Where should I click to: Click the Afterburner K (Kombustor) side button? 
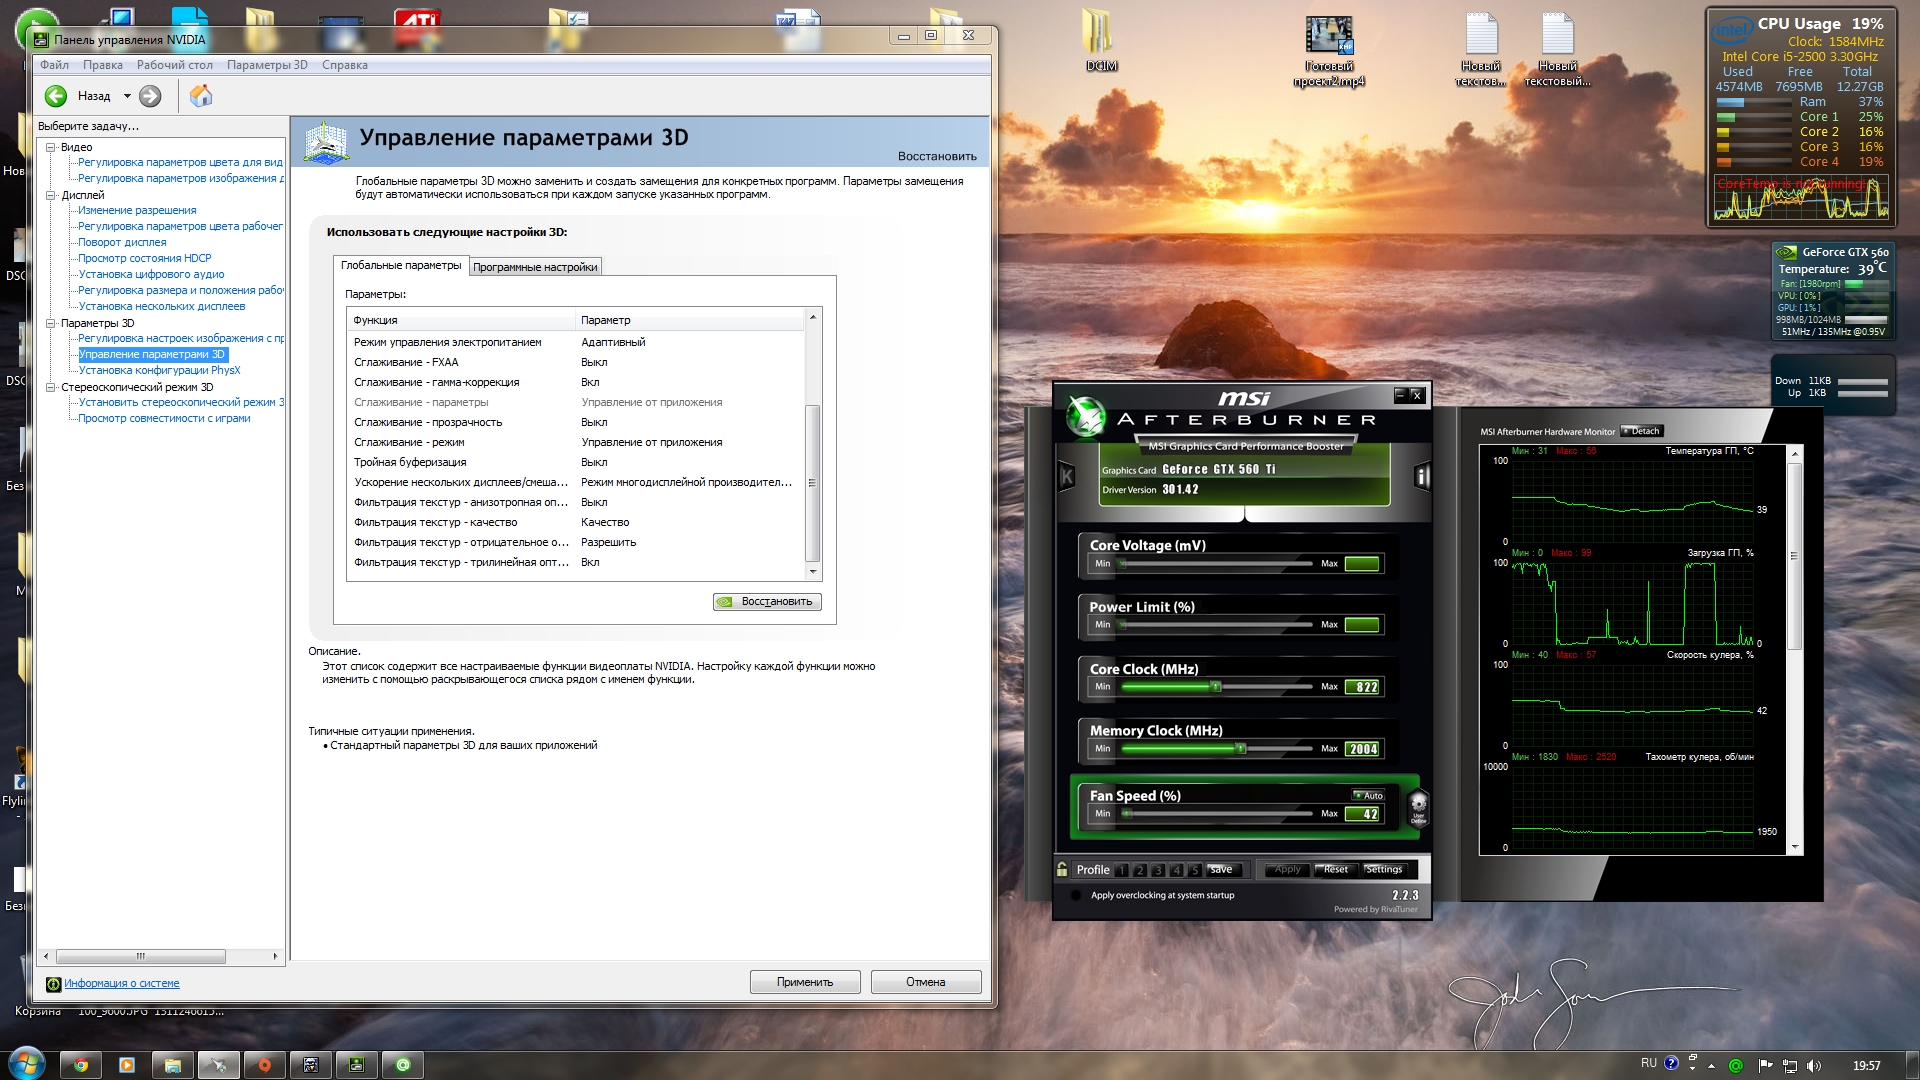point(1066,477)
